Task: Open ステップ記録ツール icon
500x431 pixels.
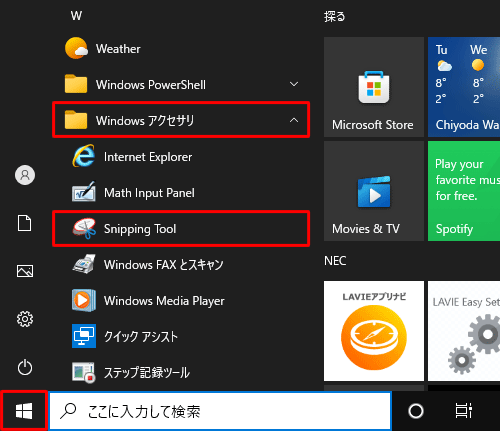Action: tap(84, 372)
